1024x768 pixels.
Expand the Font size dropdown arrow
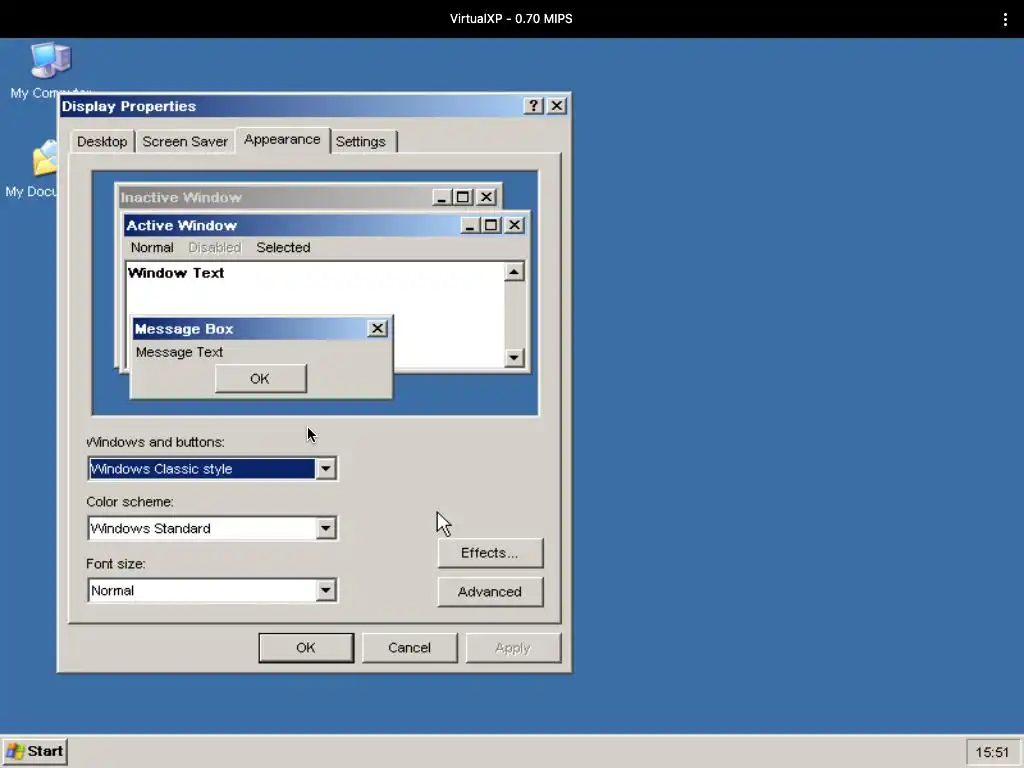[x=325, y=590]
